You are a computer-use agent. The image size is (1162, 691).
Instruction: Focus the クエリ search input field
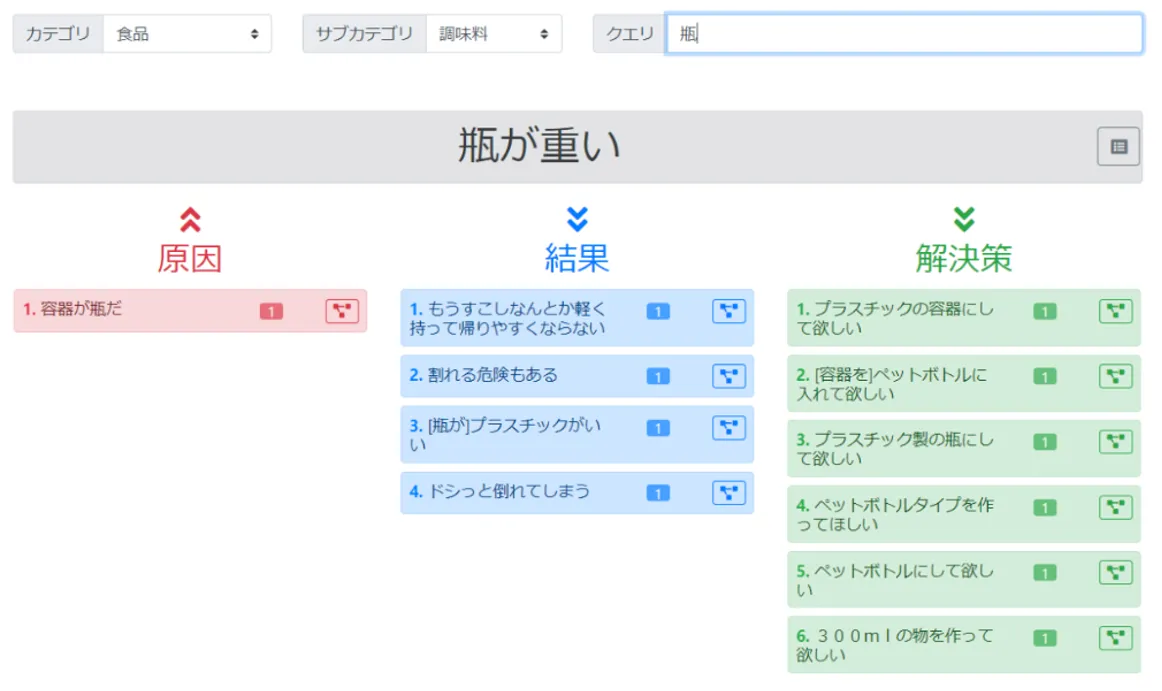[904, 34]
